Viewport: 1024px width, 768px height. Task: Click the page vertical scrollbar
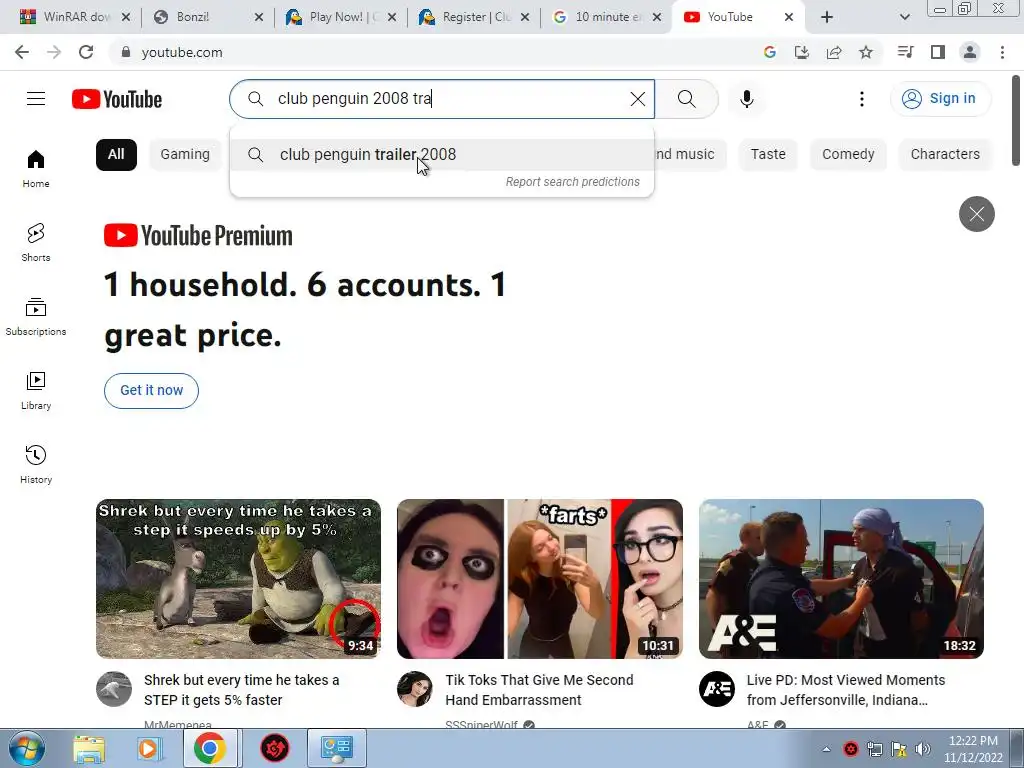[1016, 121]
